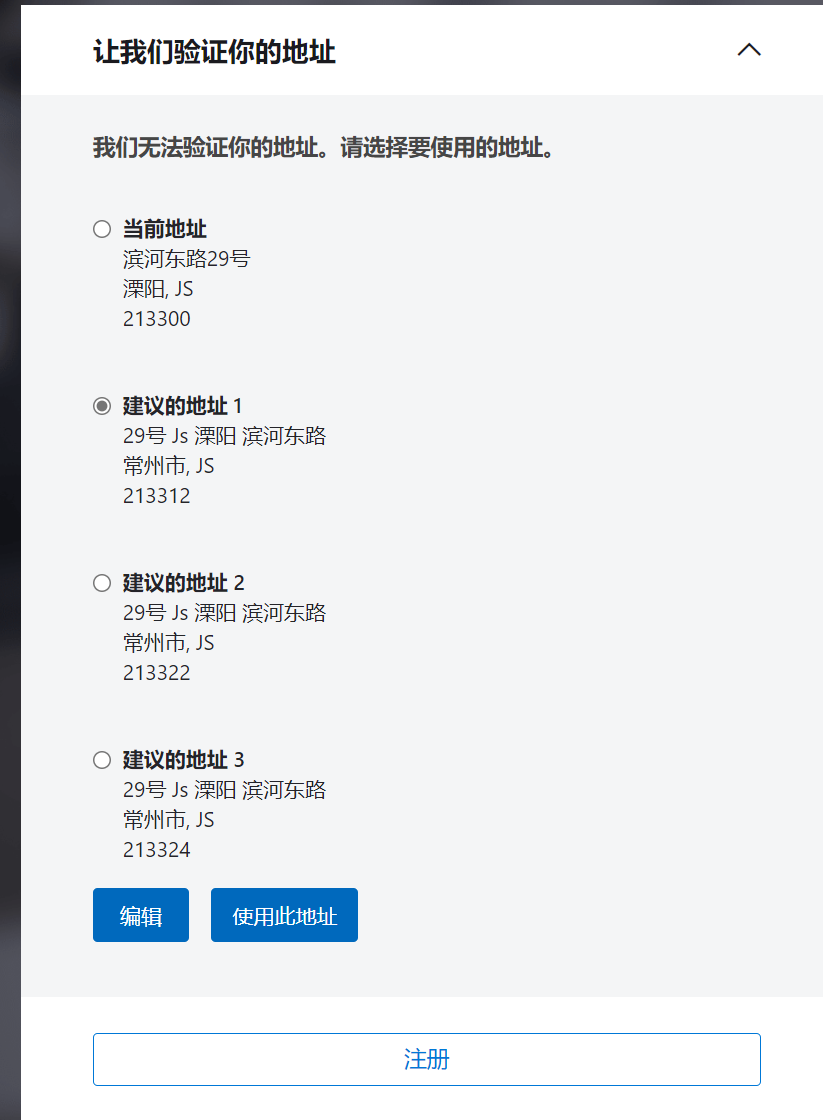Choose the 建议的地址 1 radio option
Image resolution: width=823 pixels, height=1120 pixels.
point(102,406)
